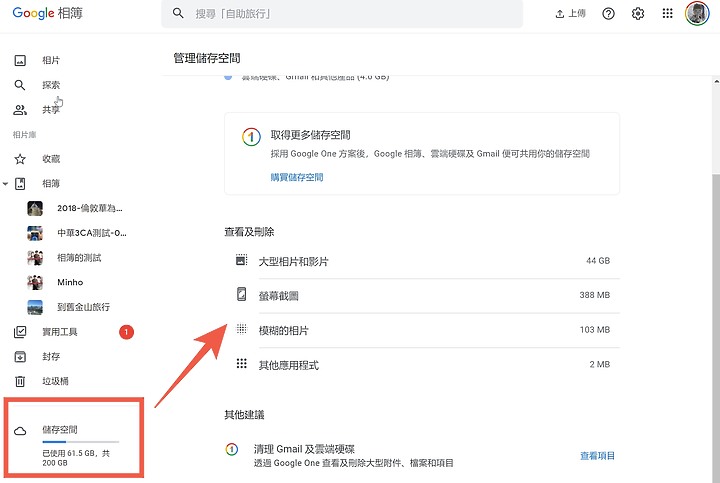Click the 收藏 star icon
The width and height of the screenshot is (720, 483).
coord(20,159)
